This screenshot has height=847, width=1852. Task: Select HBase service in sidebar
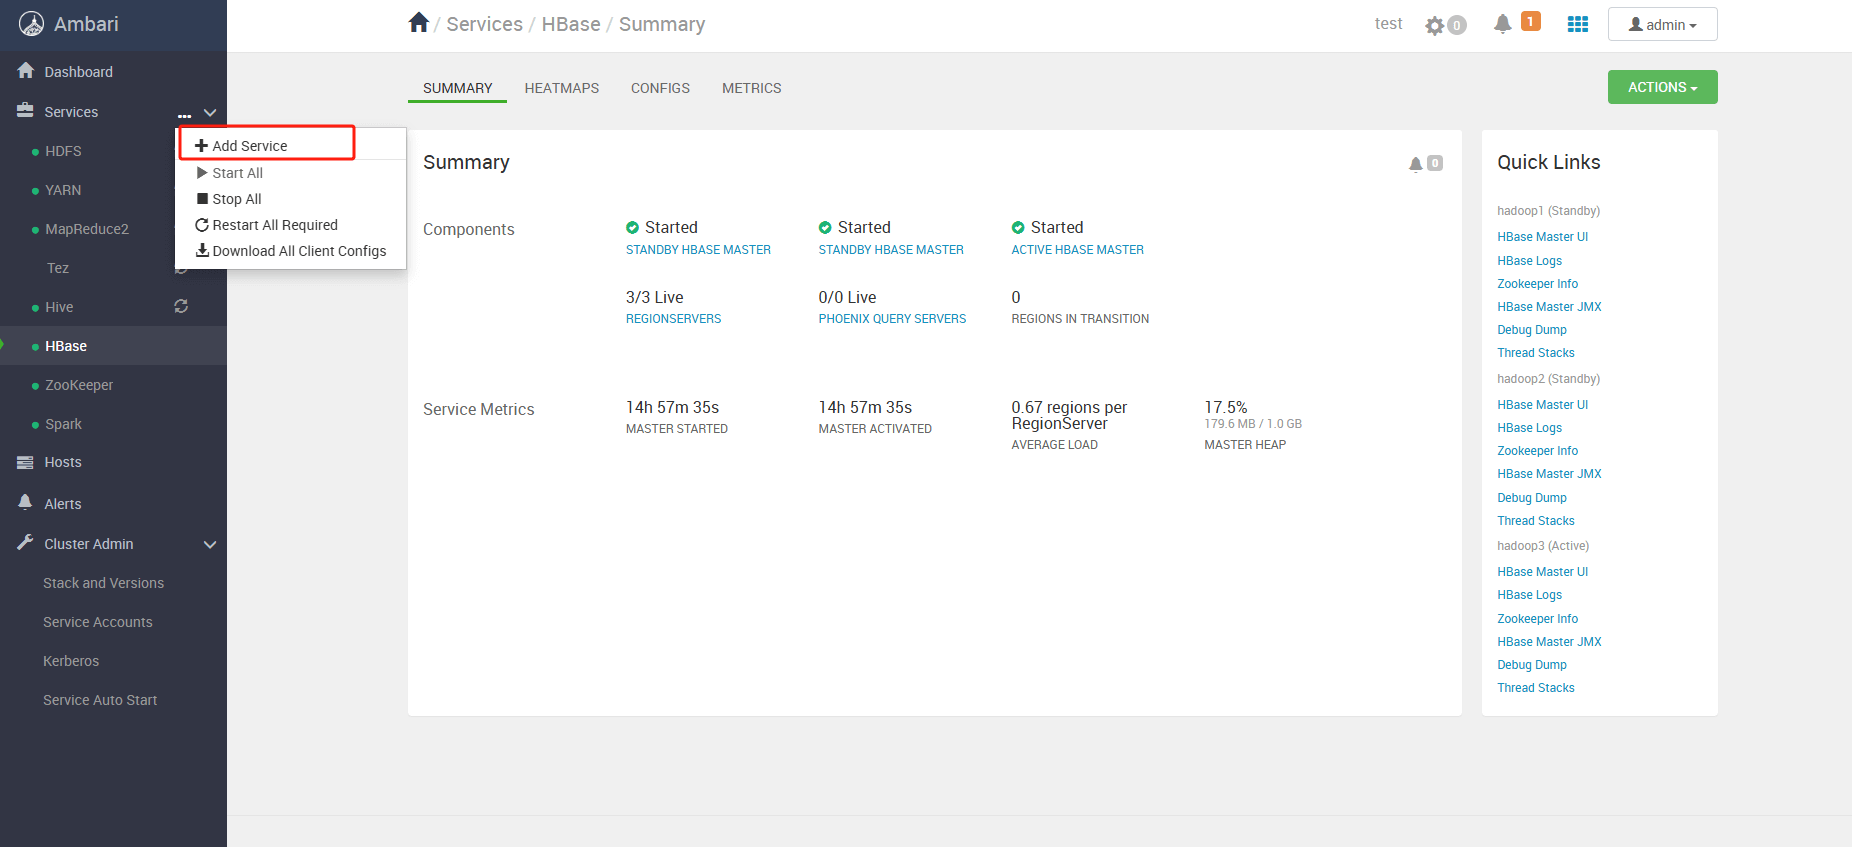coord(66,346)
